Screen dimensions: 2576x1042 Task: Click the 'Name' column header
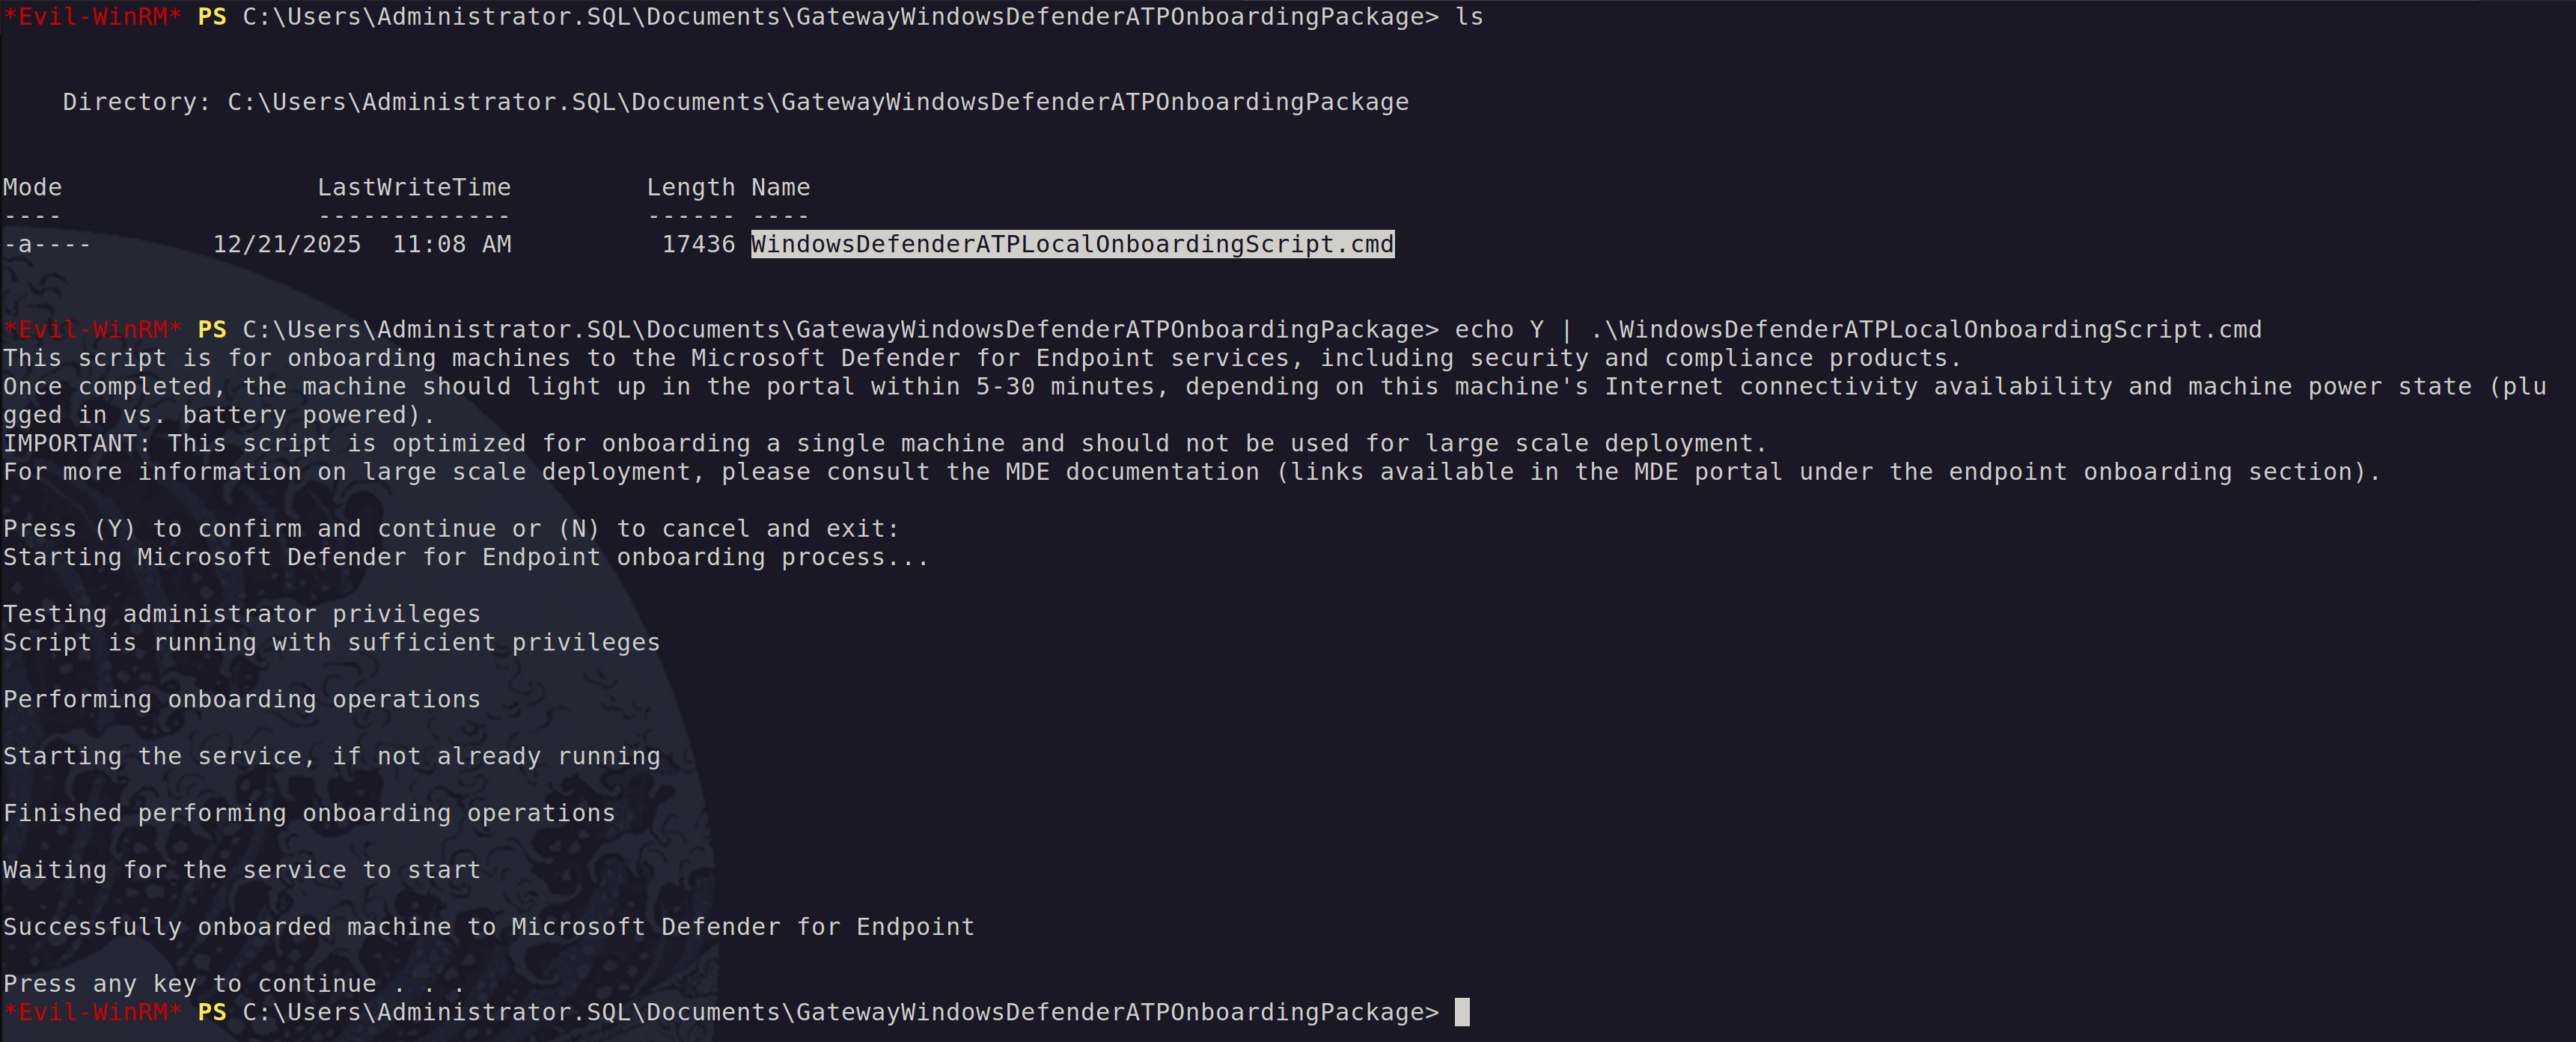pyautogui.click(x=780, y=187)
